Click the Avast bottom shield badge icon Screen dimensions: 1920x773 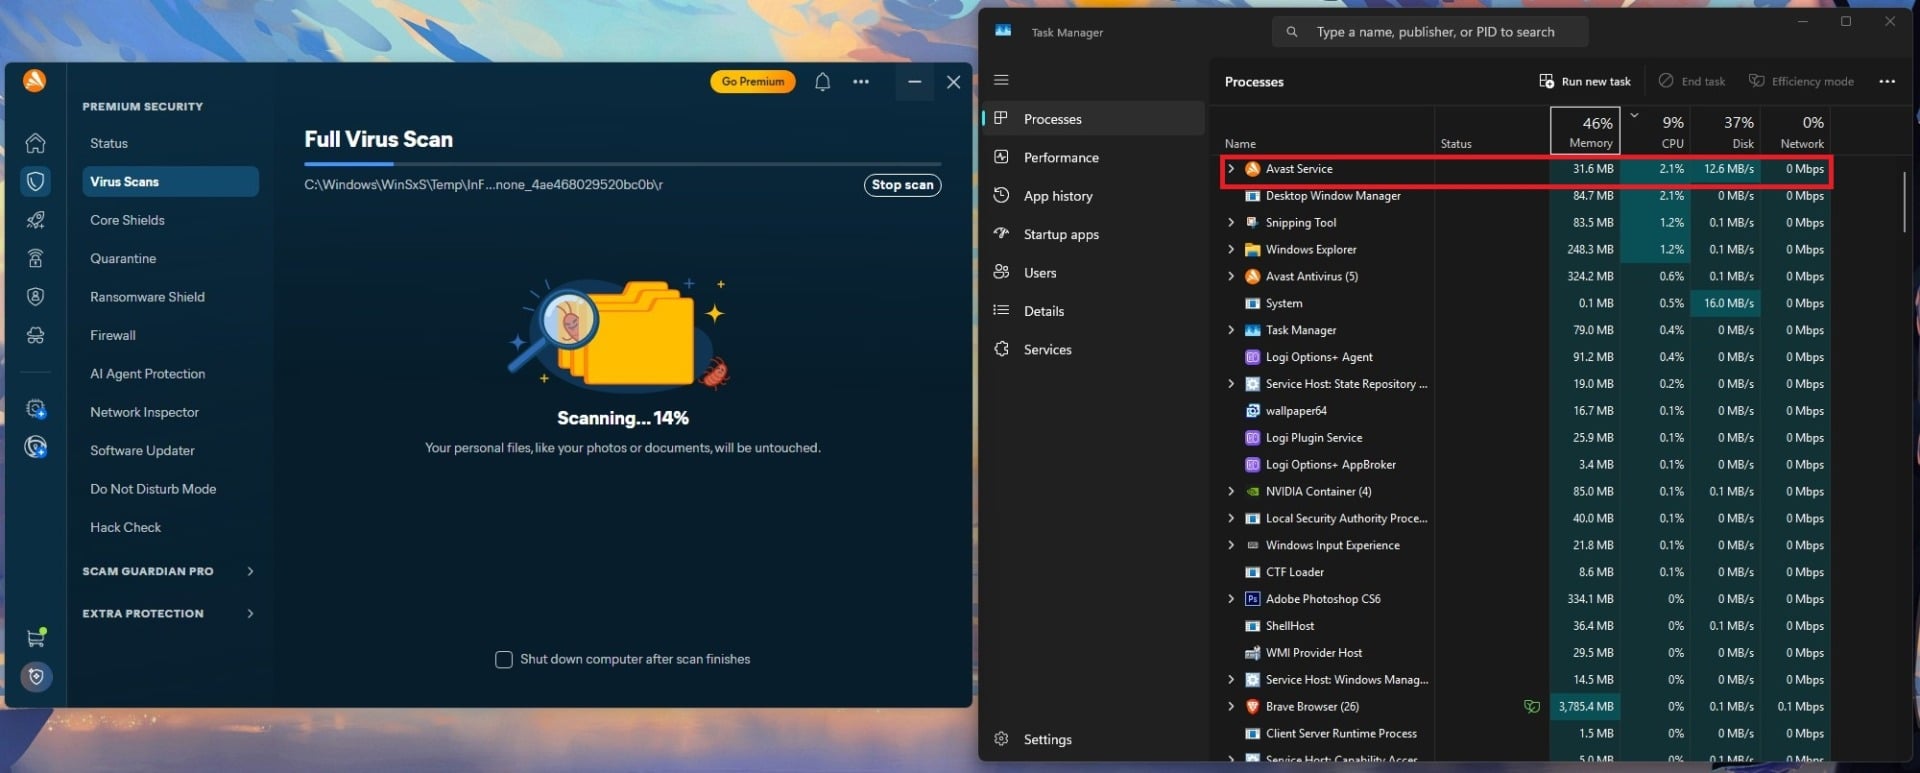(x=36, y=677)
